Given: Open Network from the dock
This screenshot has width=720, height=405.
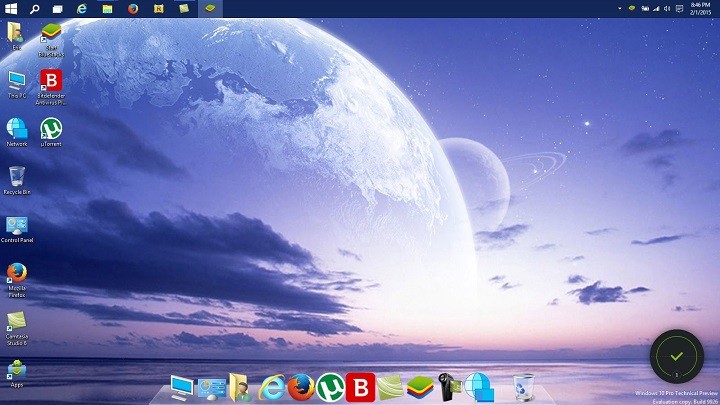Looking at the screenshot, I should pos(479,388).
